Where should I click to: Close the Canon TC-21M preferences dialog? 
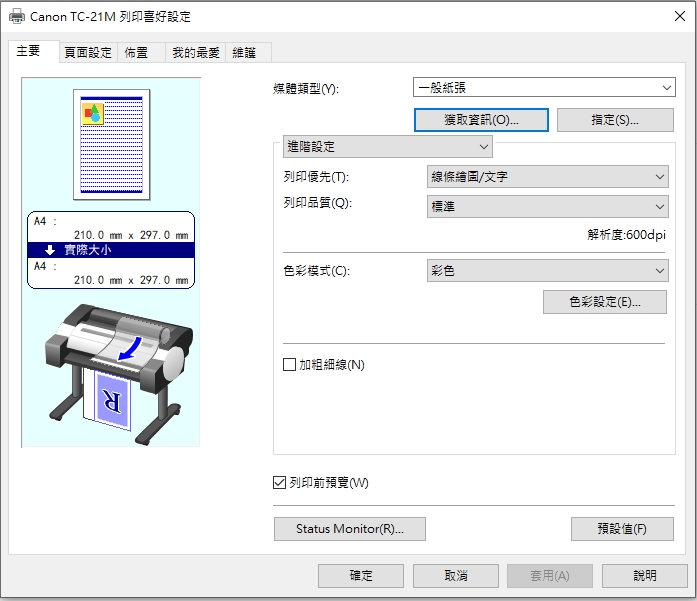680,16
